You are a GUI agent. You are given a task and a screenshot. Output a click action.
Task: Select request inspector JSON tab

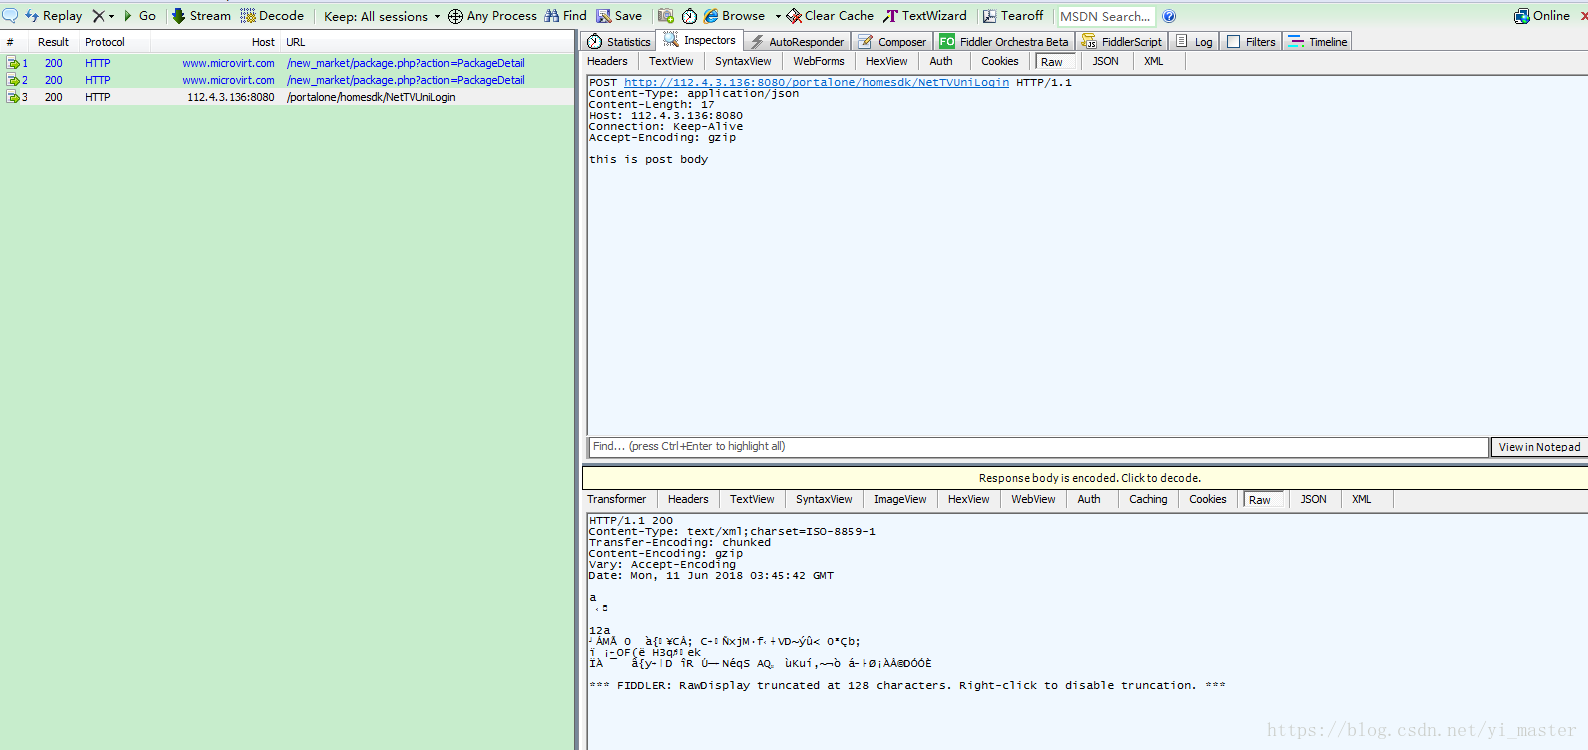1105,61
